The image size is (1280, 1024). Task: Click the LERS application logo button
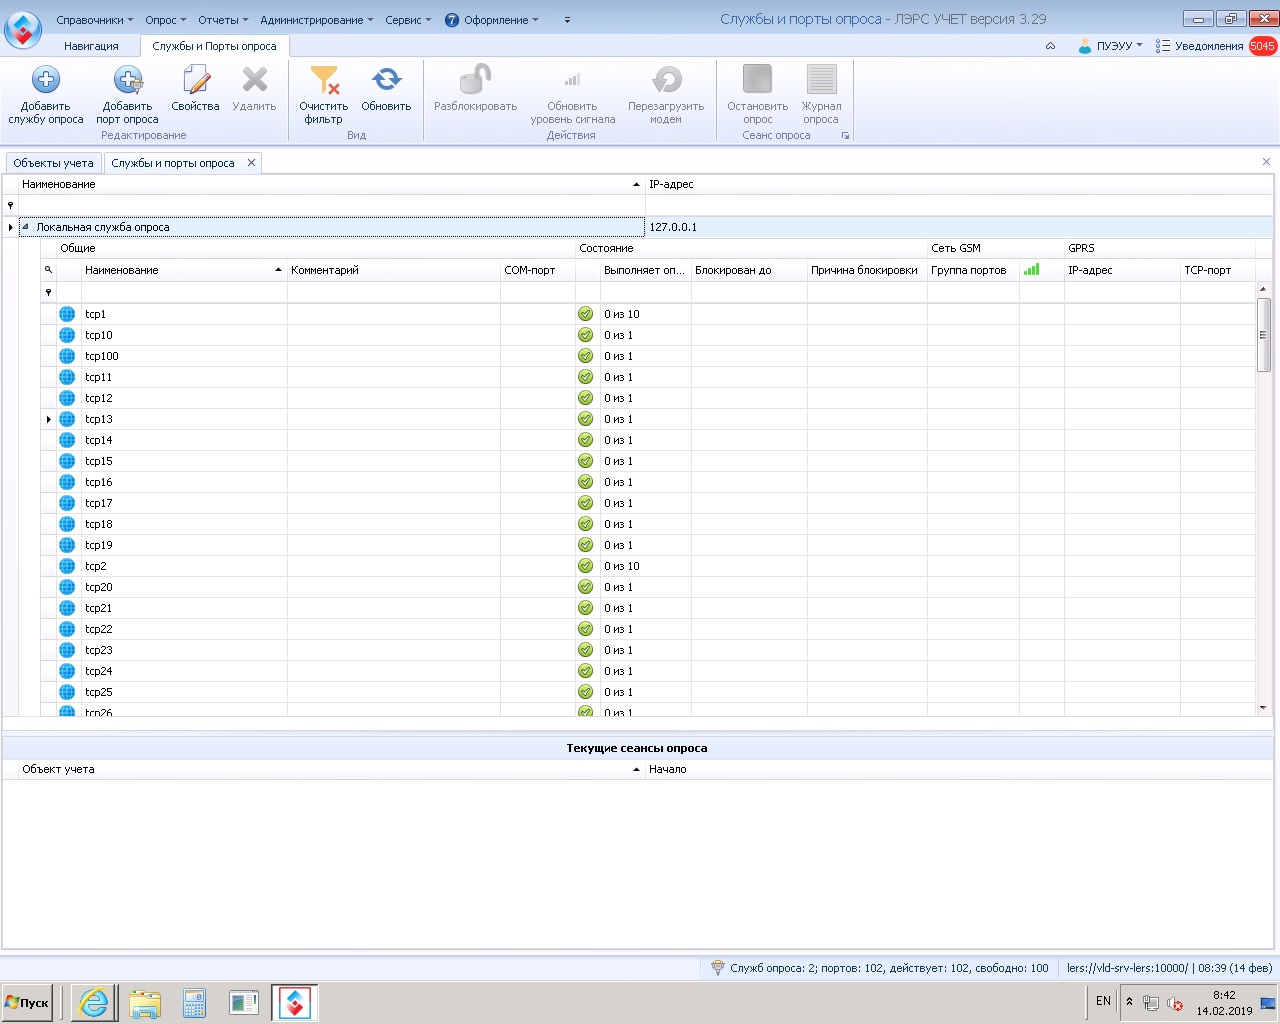(x=23, y=29)
